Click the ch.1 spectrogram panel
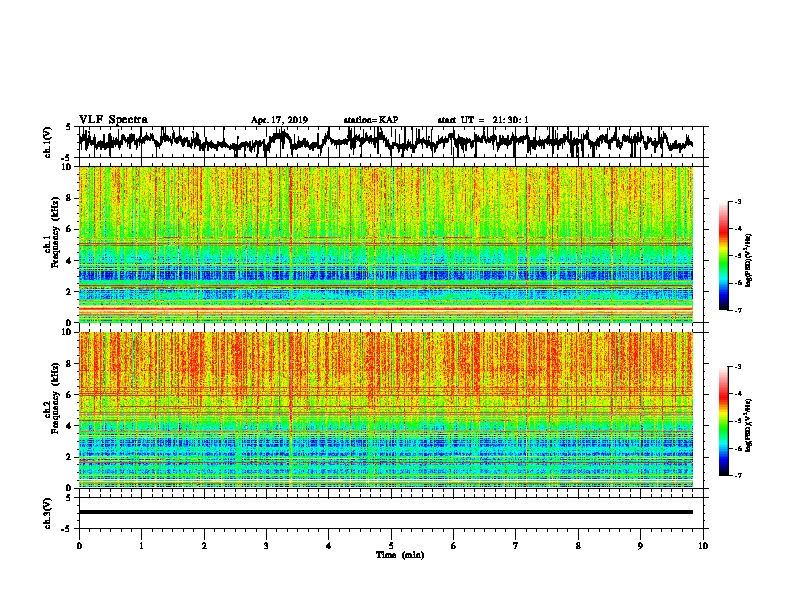Viewport: 792px width, 612px height. (386, 244)
